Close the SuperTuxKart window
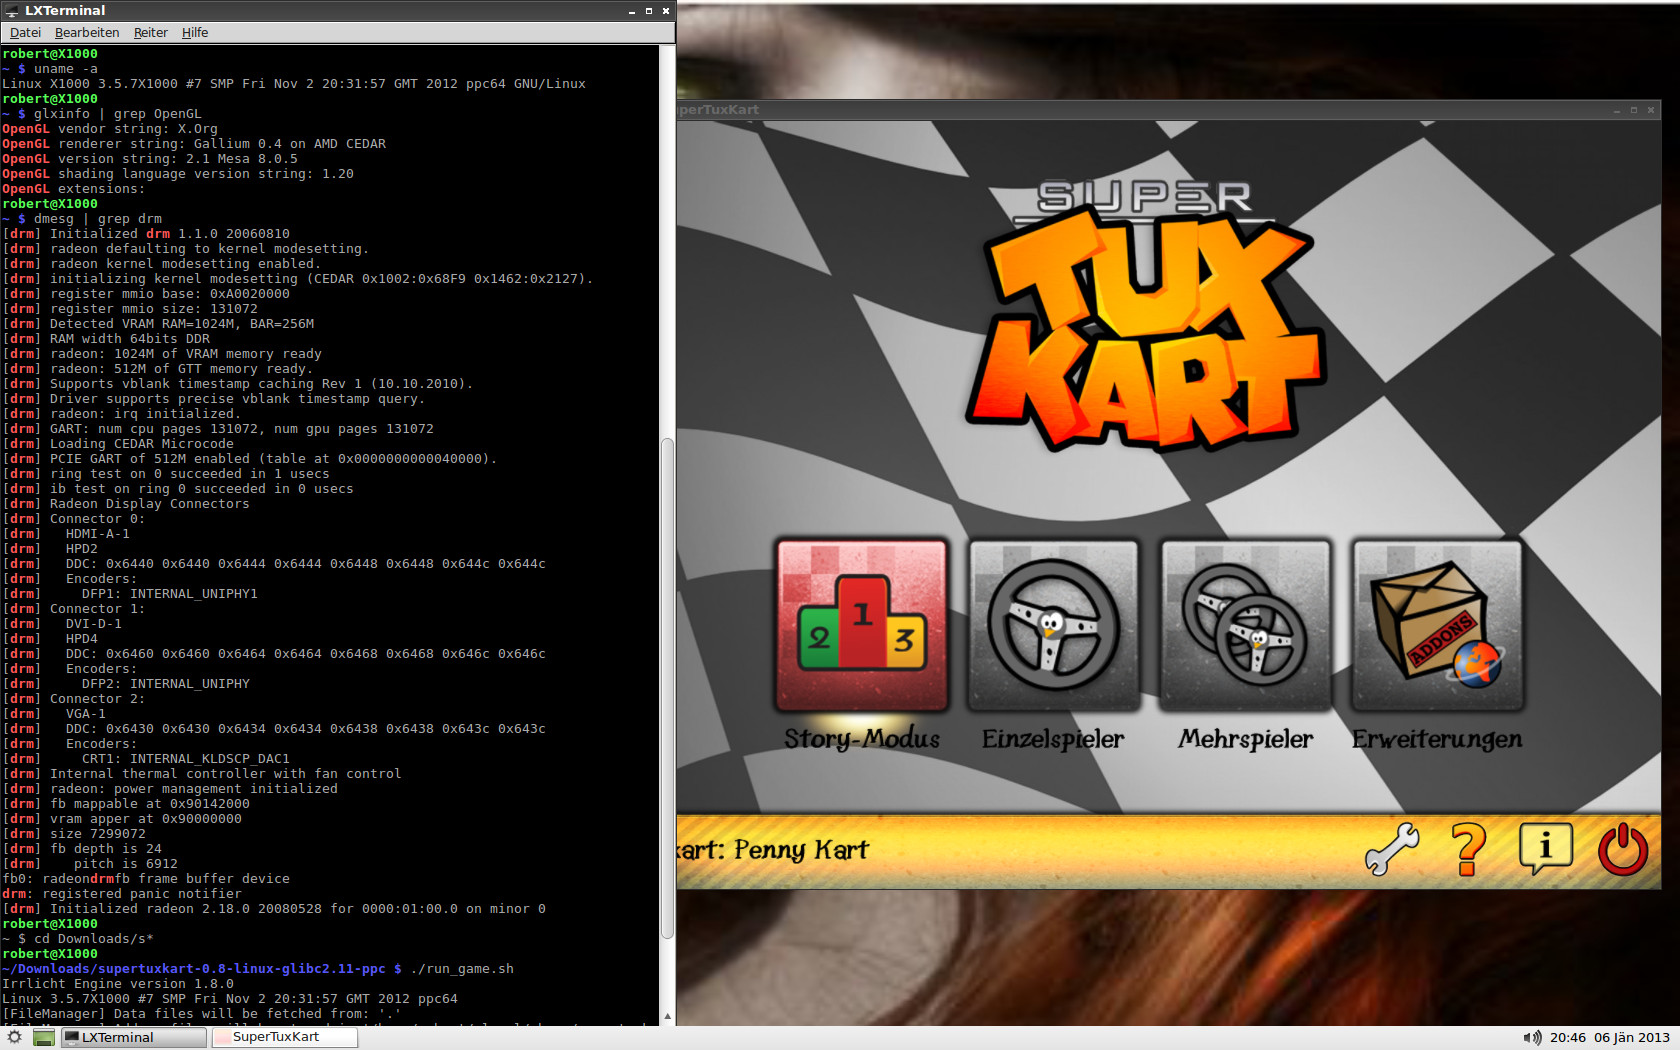Image resolution: width=1680 pixels, height=1050 pixels. (1651, 110)
